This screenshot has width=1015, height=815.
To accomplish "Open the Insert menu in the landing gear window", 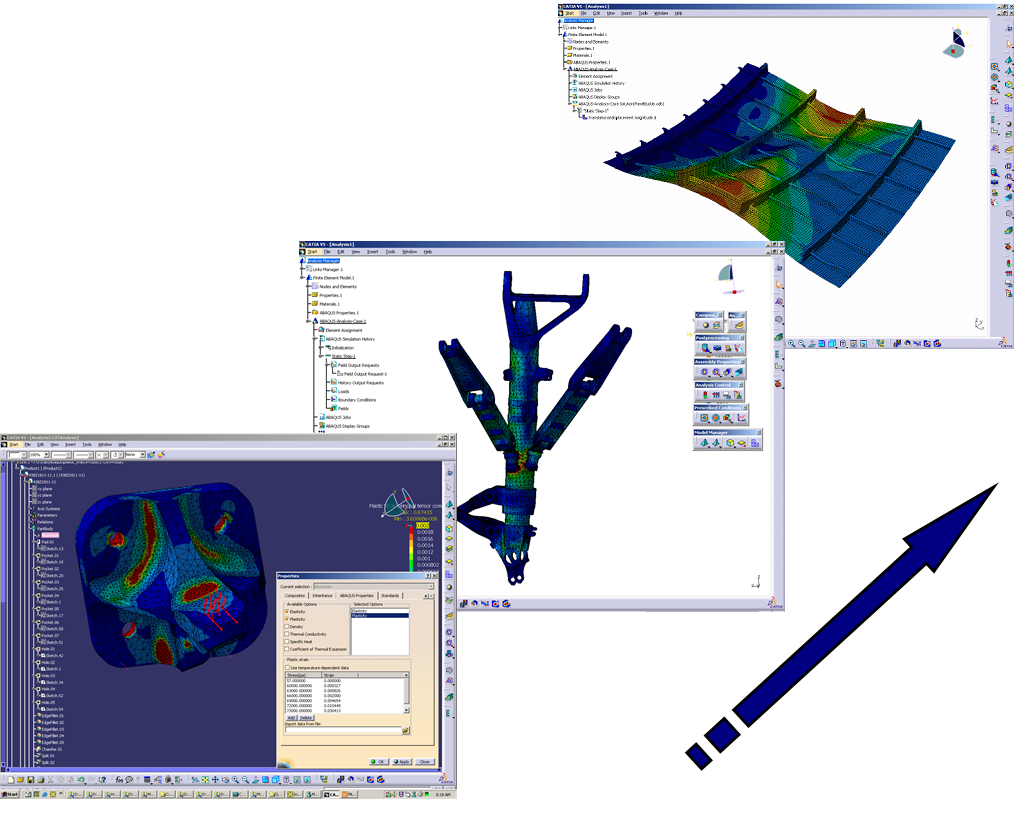I will coord(373,252).
